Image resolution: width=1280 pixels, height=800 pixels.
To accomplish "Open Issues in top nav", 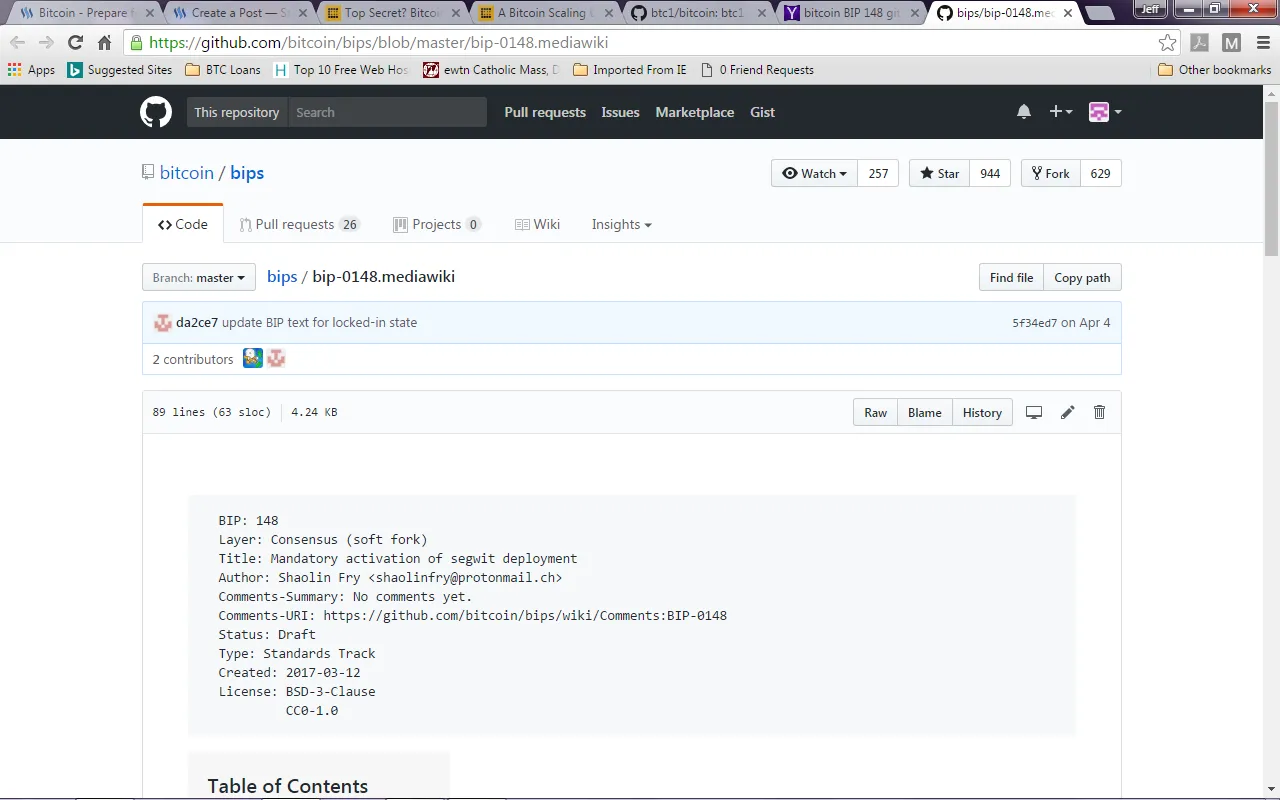I will (x=620, y=112).
